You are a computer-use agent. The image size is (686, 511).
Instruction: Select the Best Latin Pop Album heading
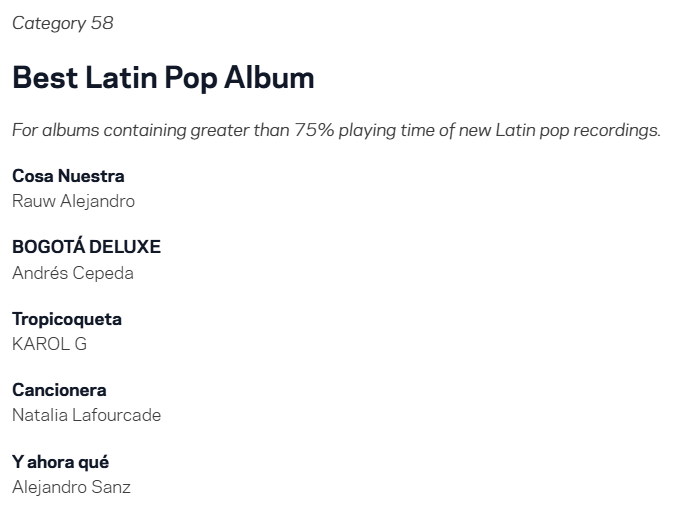tap(163, 78)
